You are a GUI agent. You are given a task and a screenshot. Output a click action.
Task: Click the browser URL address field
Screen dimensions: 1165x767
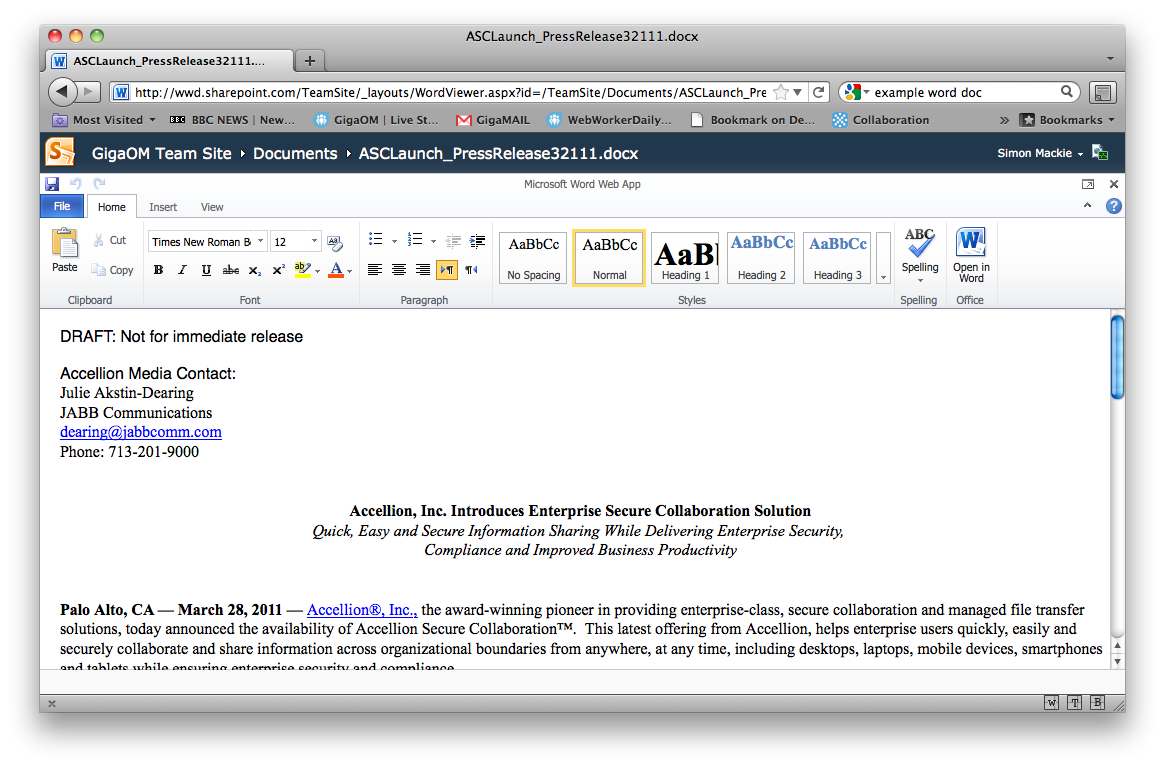click(x=450, y=92)
